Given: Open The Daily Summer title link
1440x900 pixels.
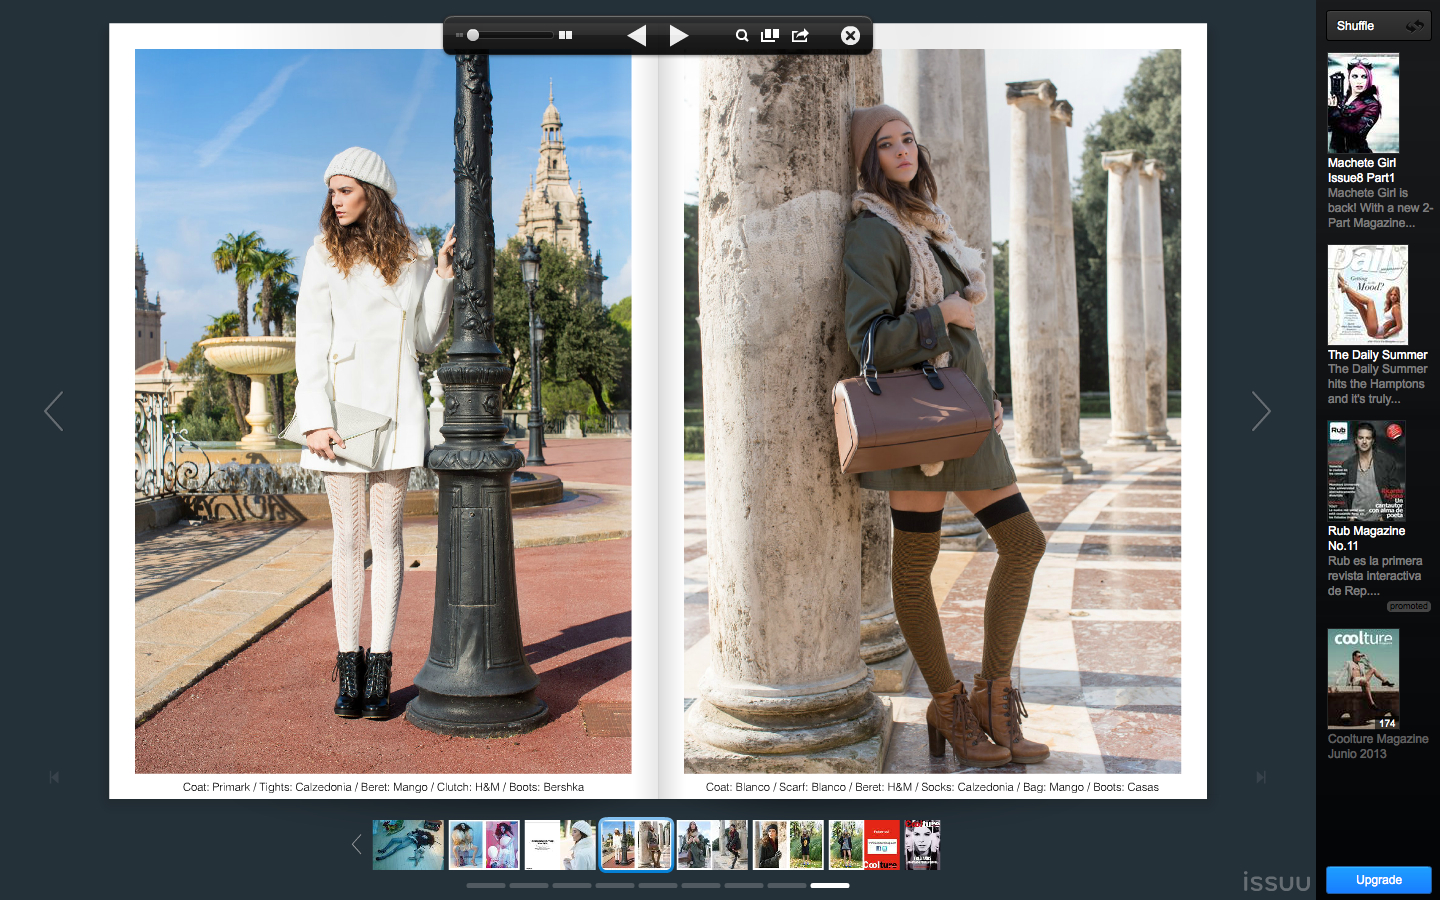Looking at the screenshot, I should (x=1377, y=355).
